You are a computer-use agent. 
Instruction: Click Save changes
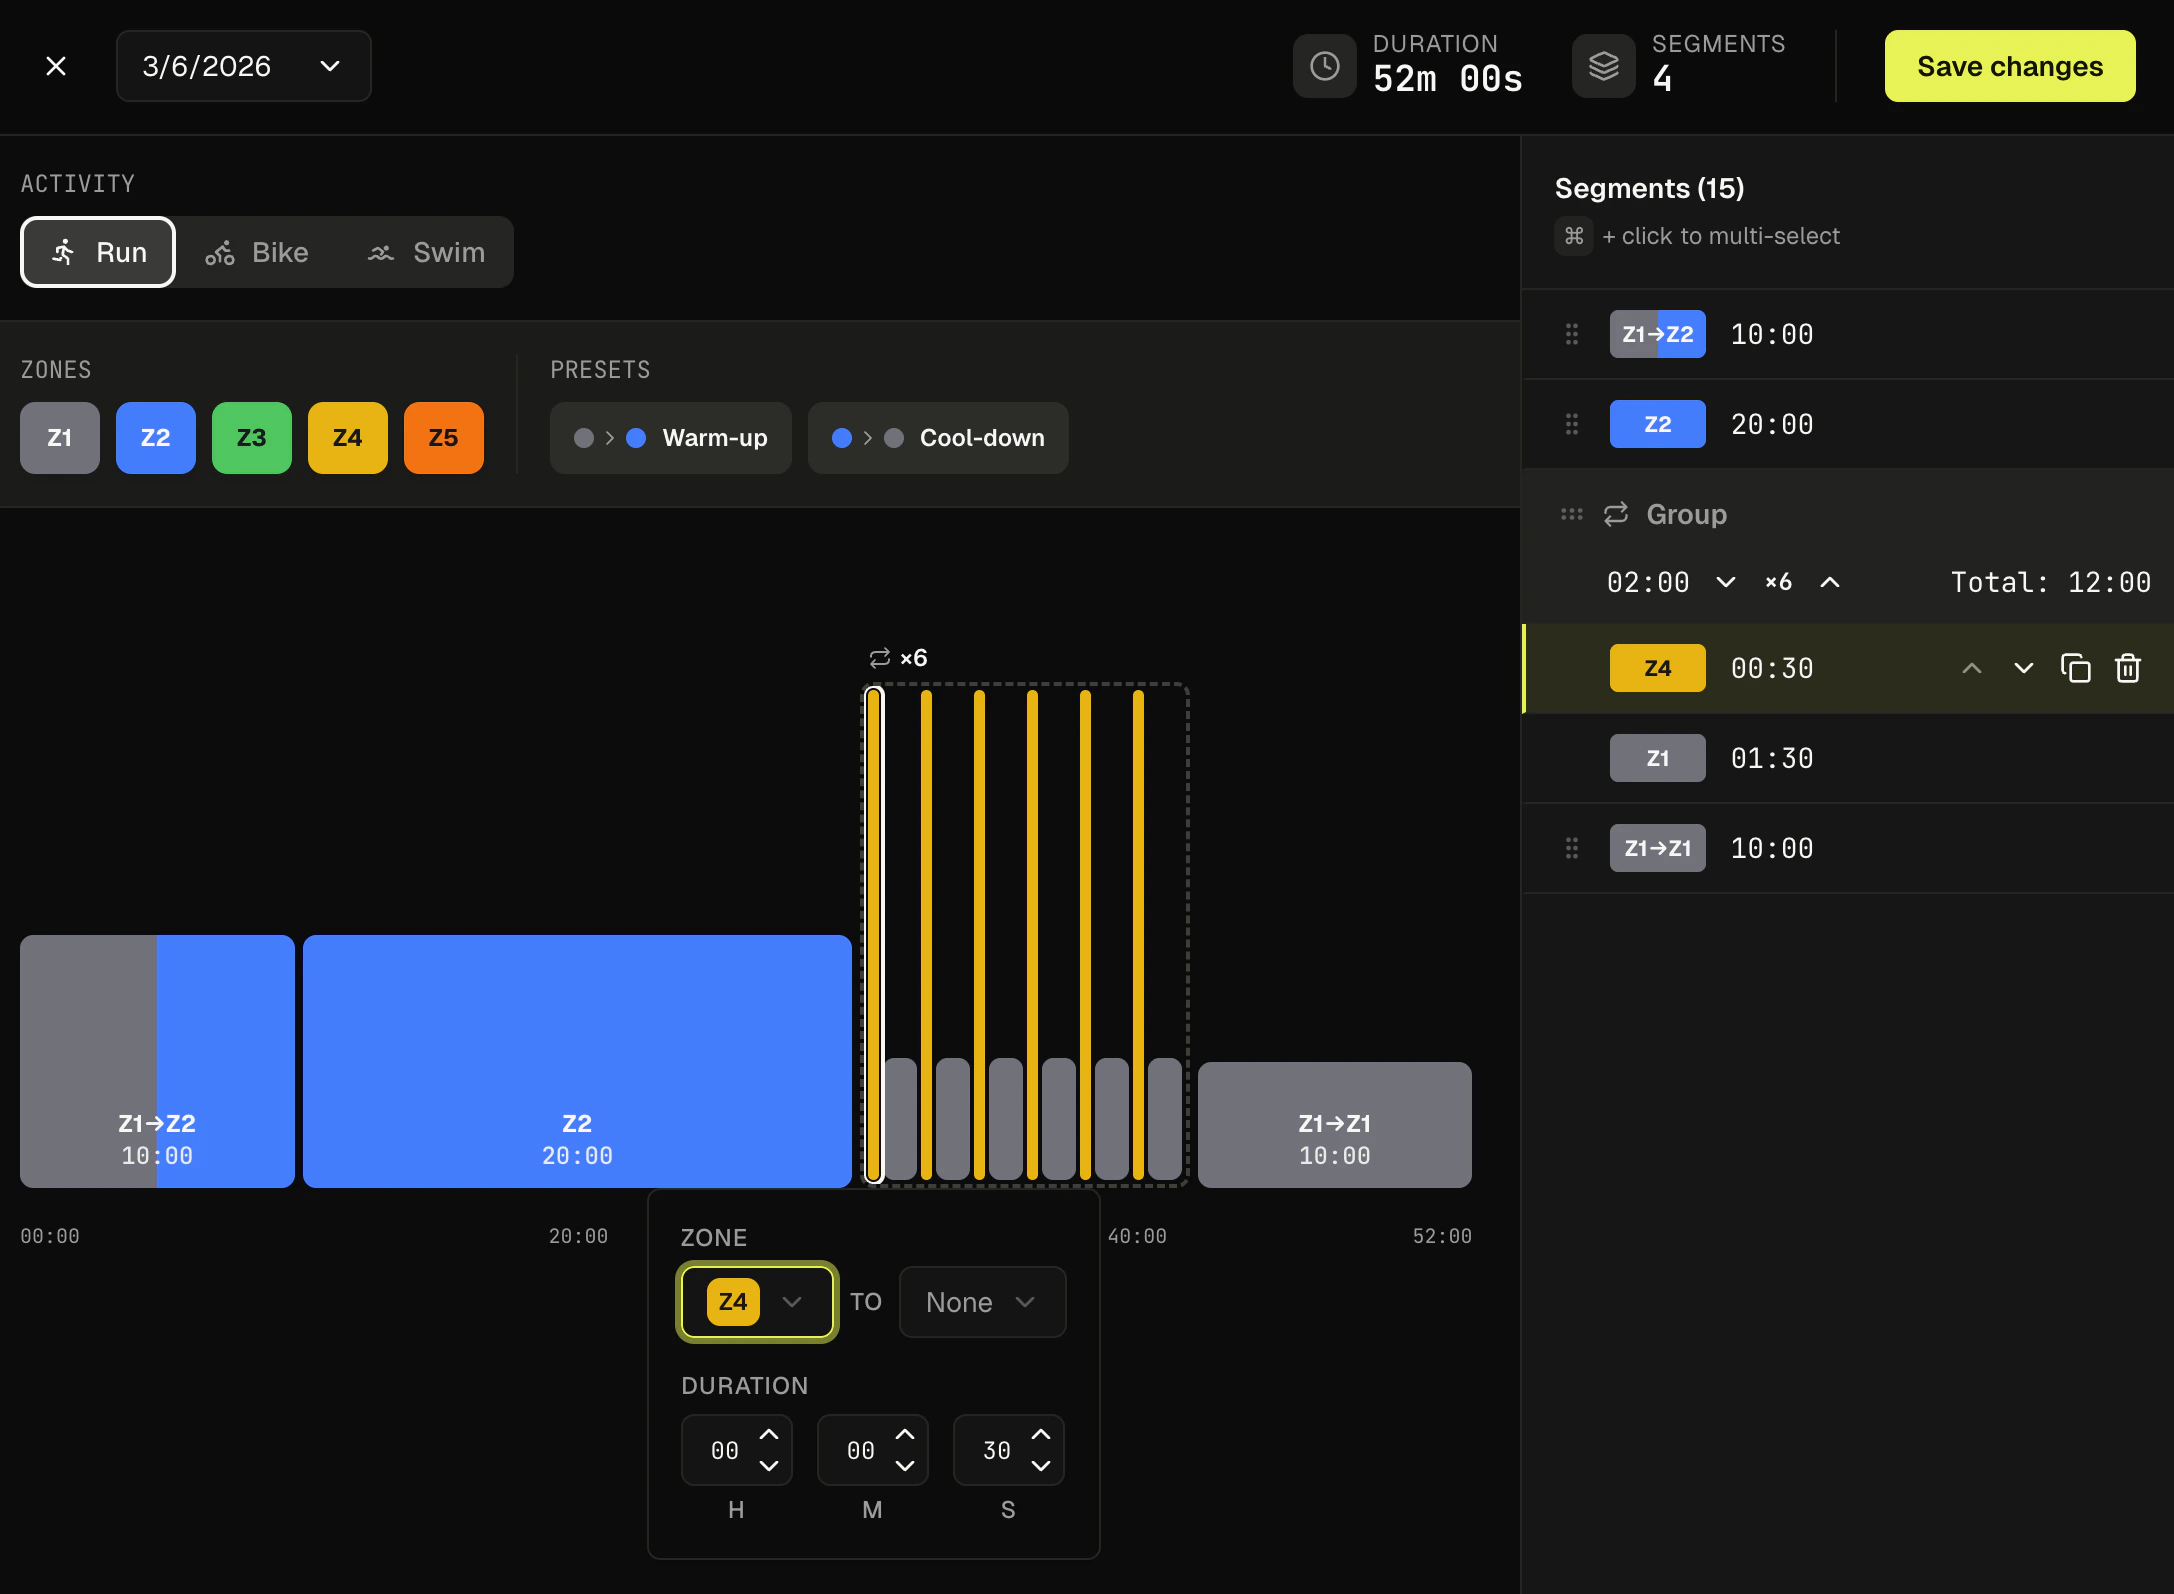click(2009, 66)
